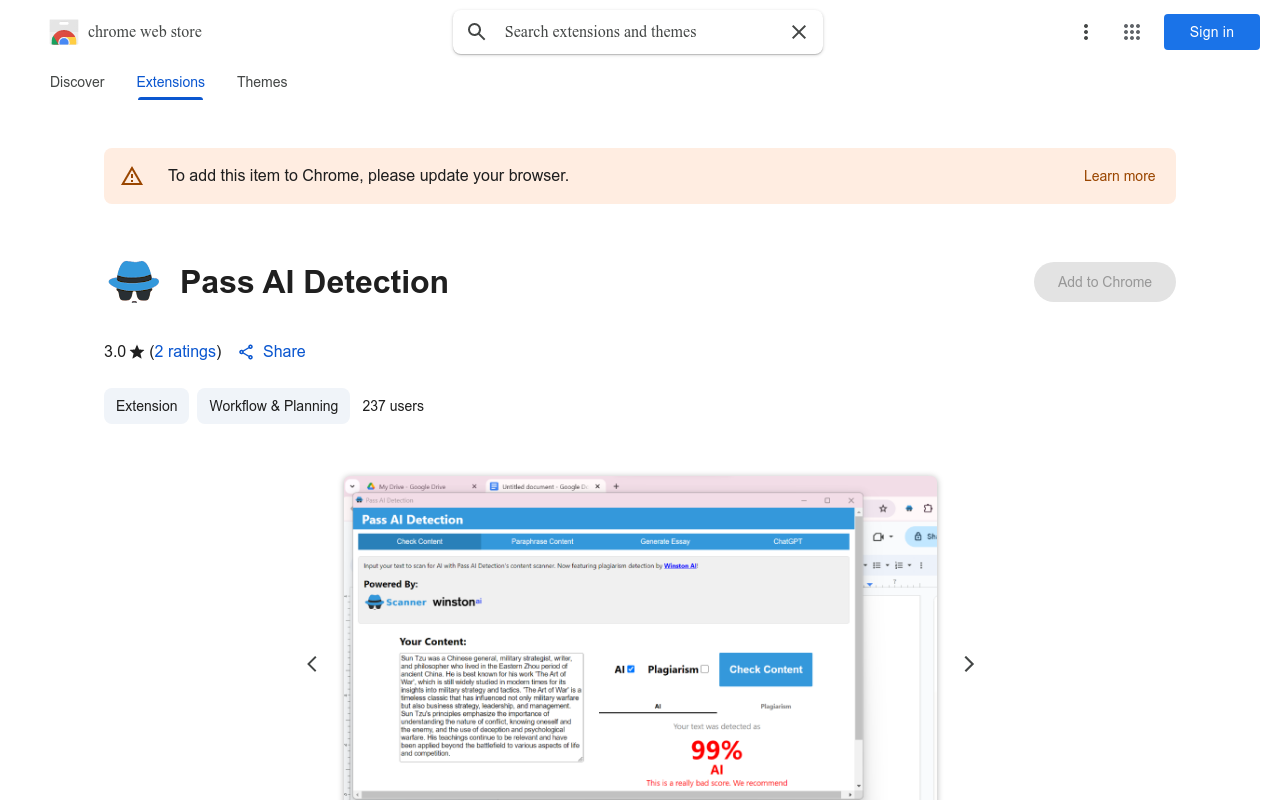
Task: Select the Extensions tab
Action: (171, 82)
